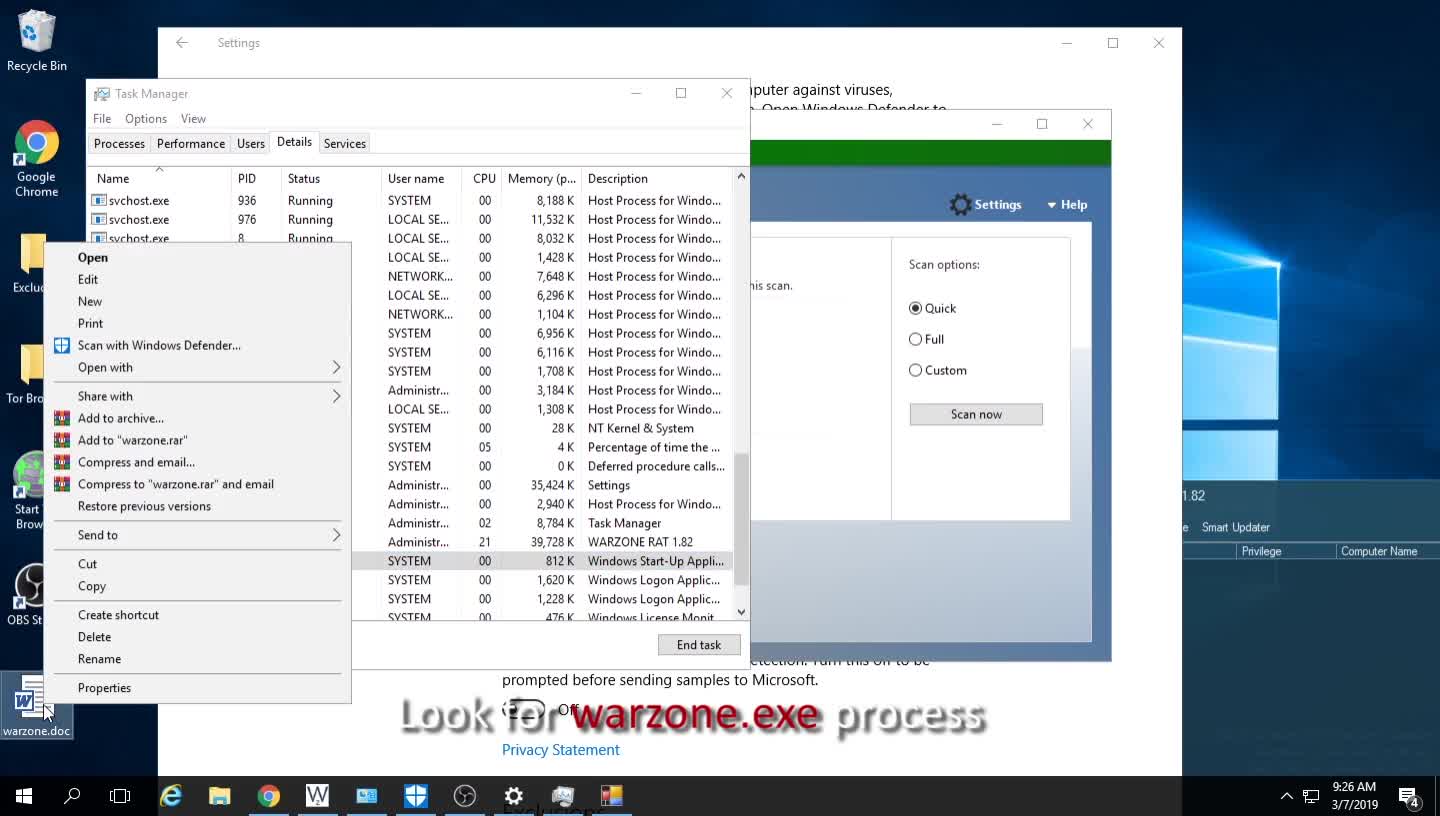Sort by the Status column header

[330, 178]
